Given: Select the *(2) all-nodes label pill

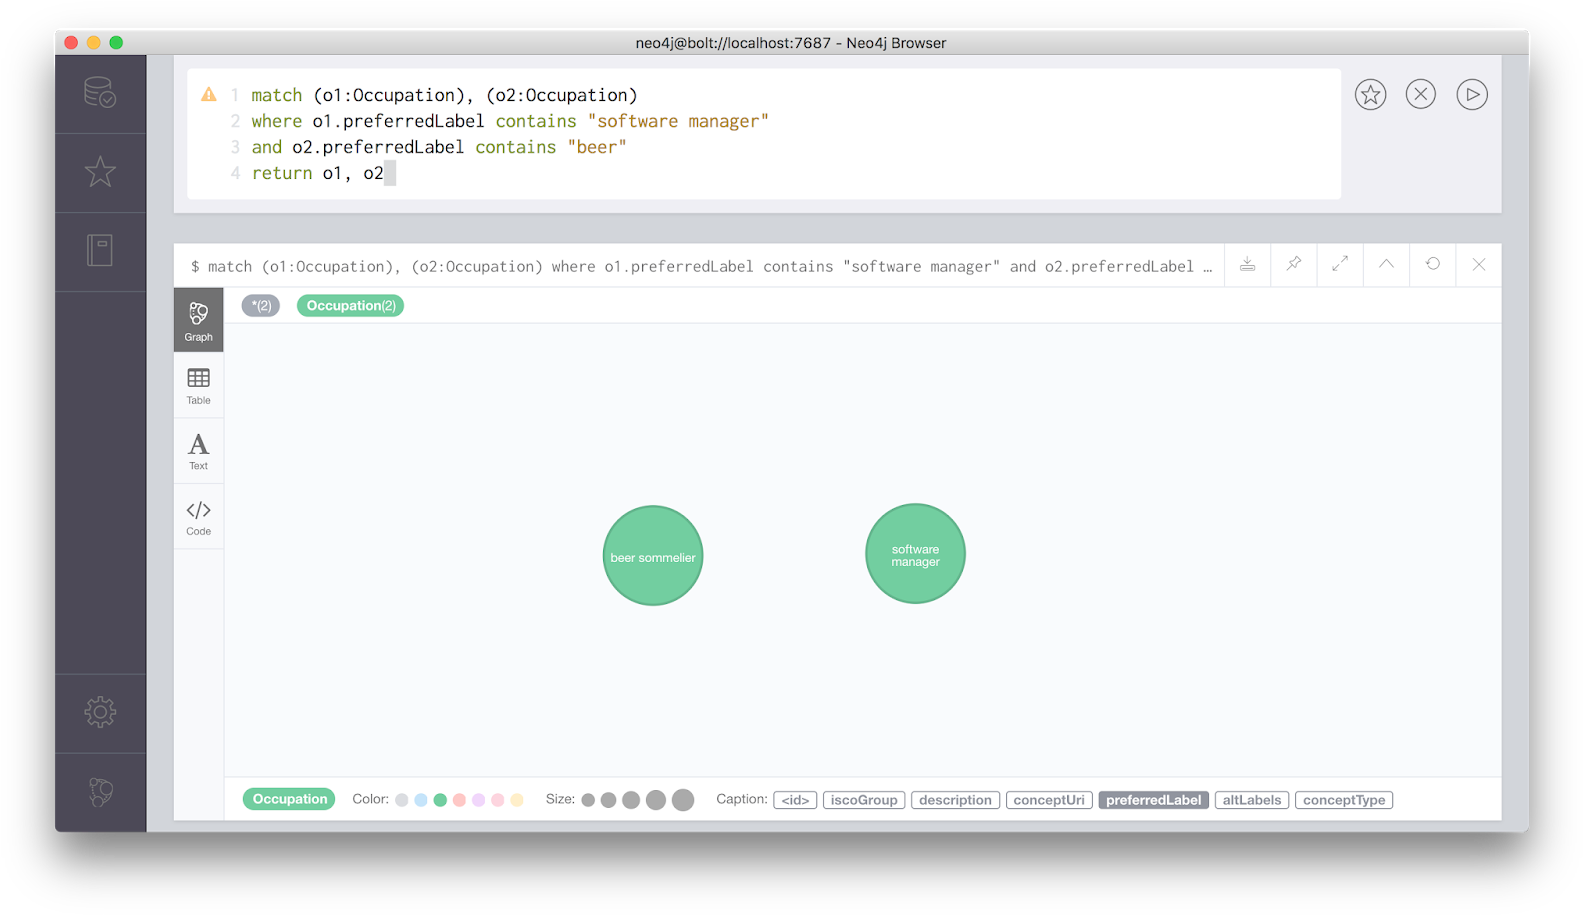Looking at the screenshot, I should [x=261, y=306].
